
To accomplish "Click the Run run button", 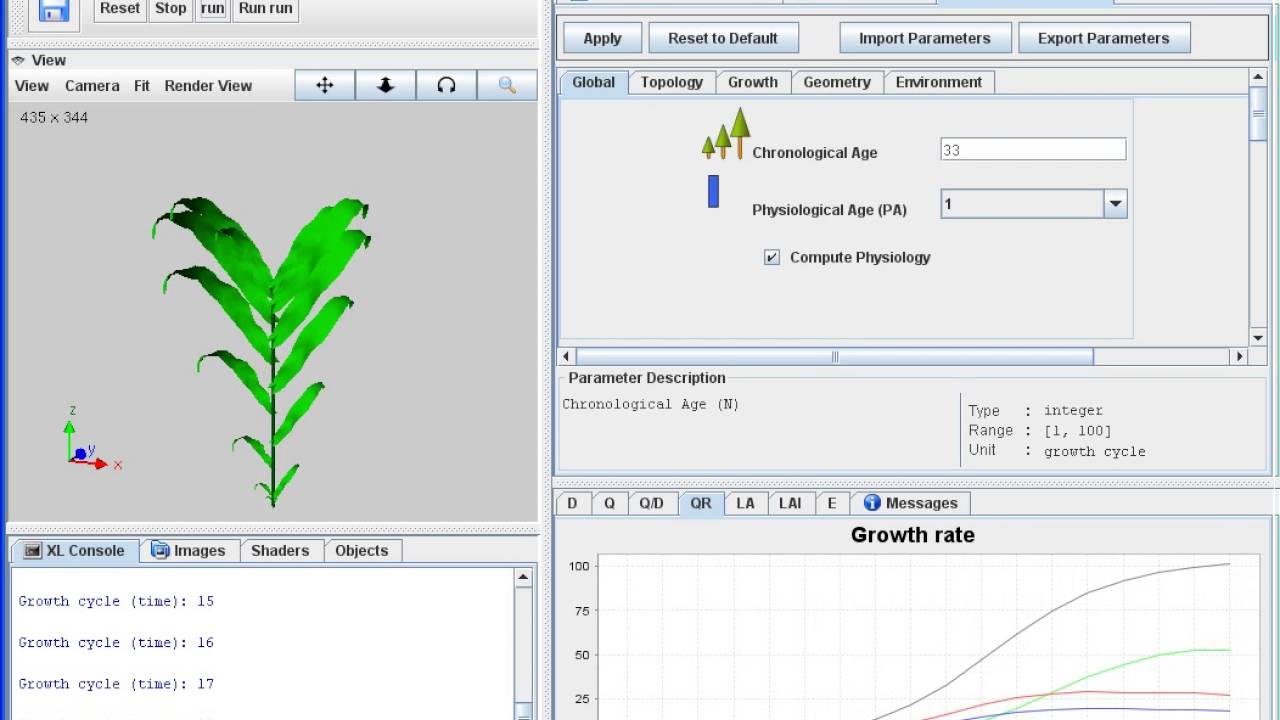I will [266, 9].
